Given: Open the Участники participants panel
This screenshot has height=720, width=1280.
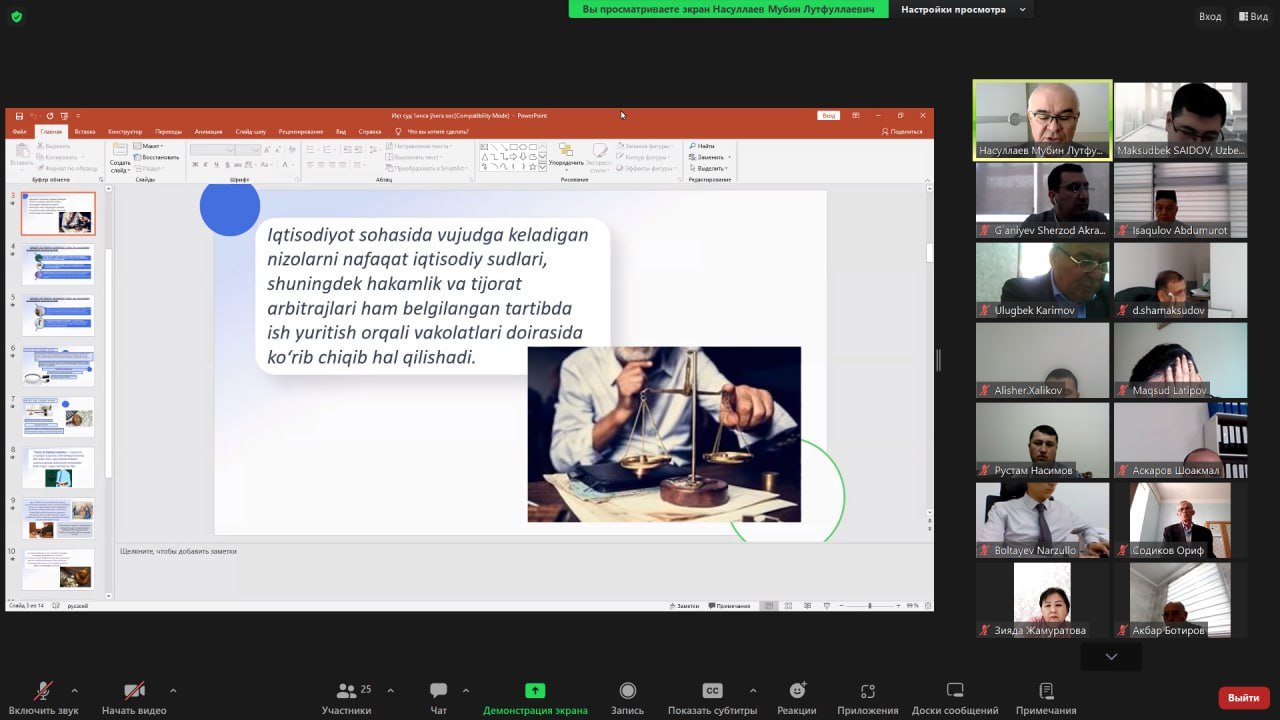Looking at the screenshot, I should (347, 696).
